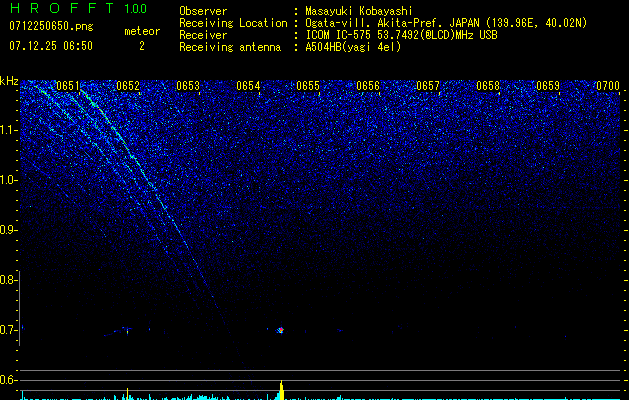The image size is (629, 400).
Task: Click the 0.7 frequency axis label
Action: click(7, 330)
